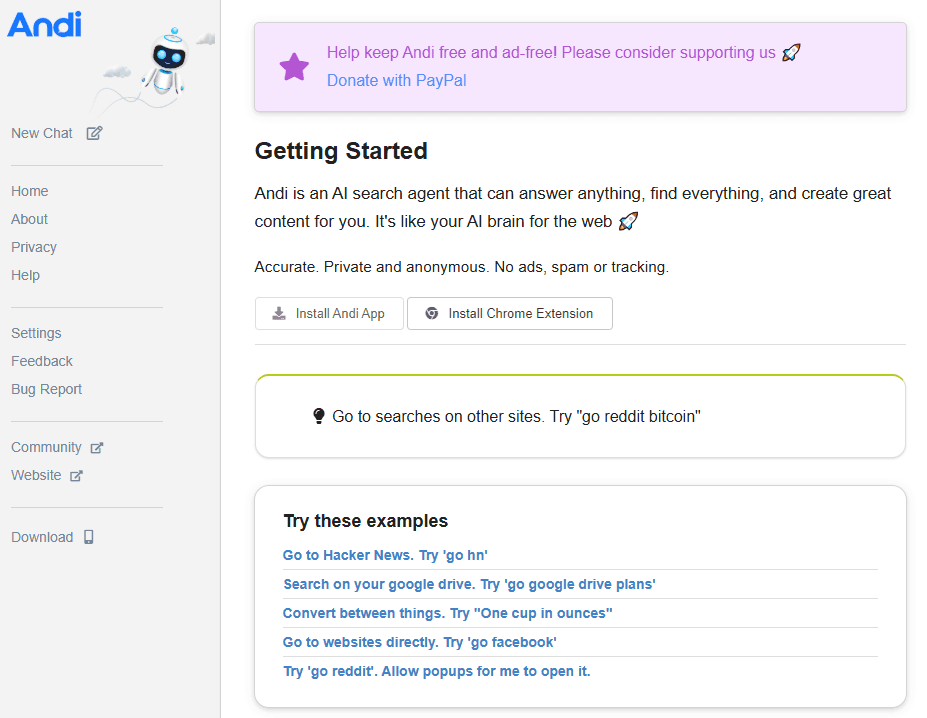Click the lightbulb tip icon

319,416
